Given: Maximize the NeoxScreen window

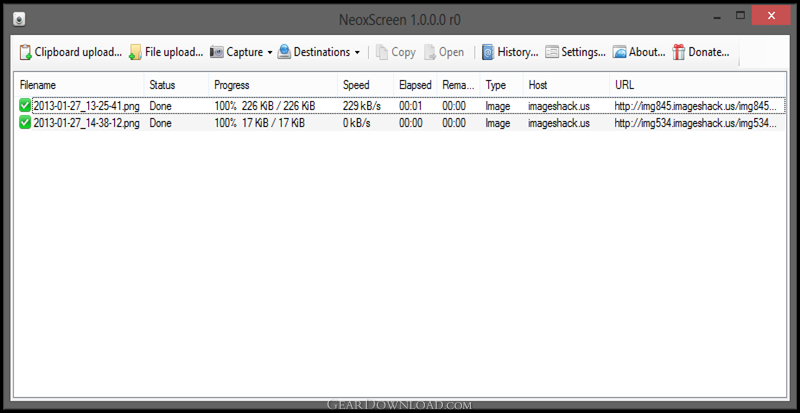Looking at the screenshot, I should point(740,16).
